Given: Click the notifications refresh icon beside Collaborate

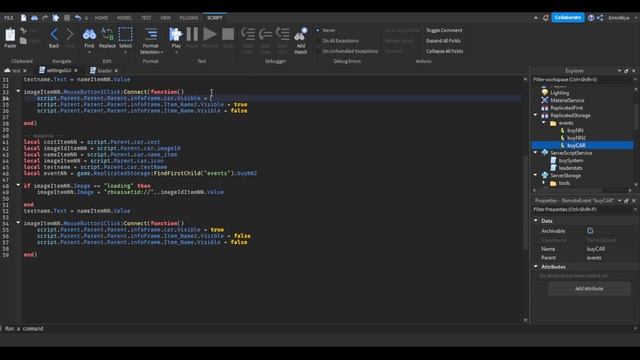Looking at the screenshot, I should coord(545,18).
